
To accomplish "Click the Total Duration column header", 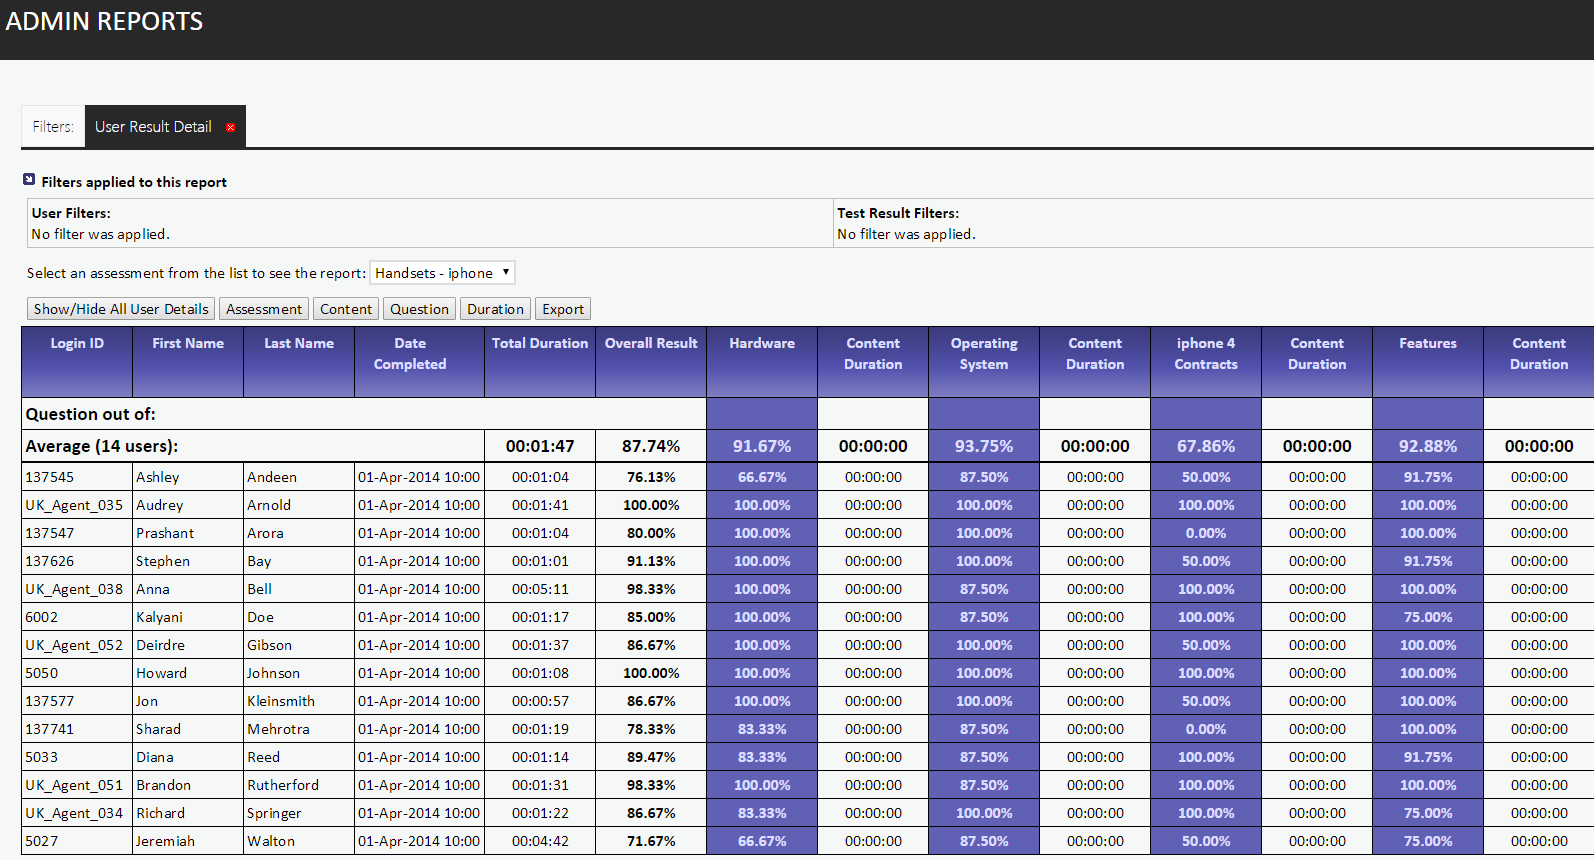I will pyautogui.click(x=540, y=343).
